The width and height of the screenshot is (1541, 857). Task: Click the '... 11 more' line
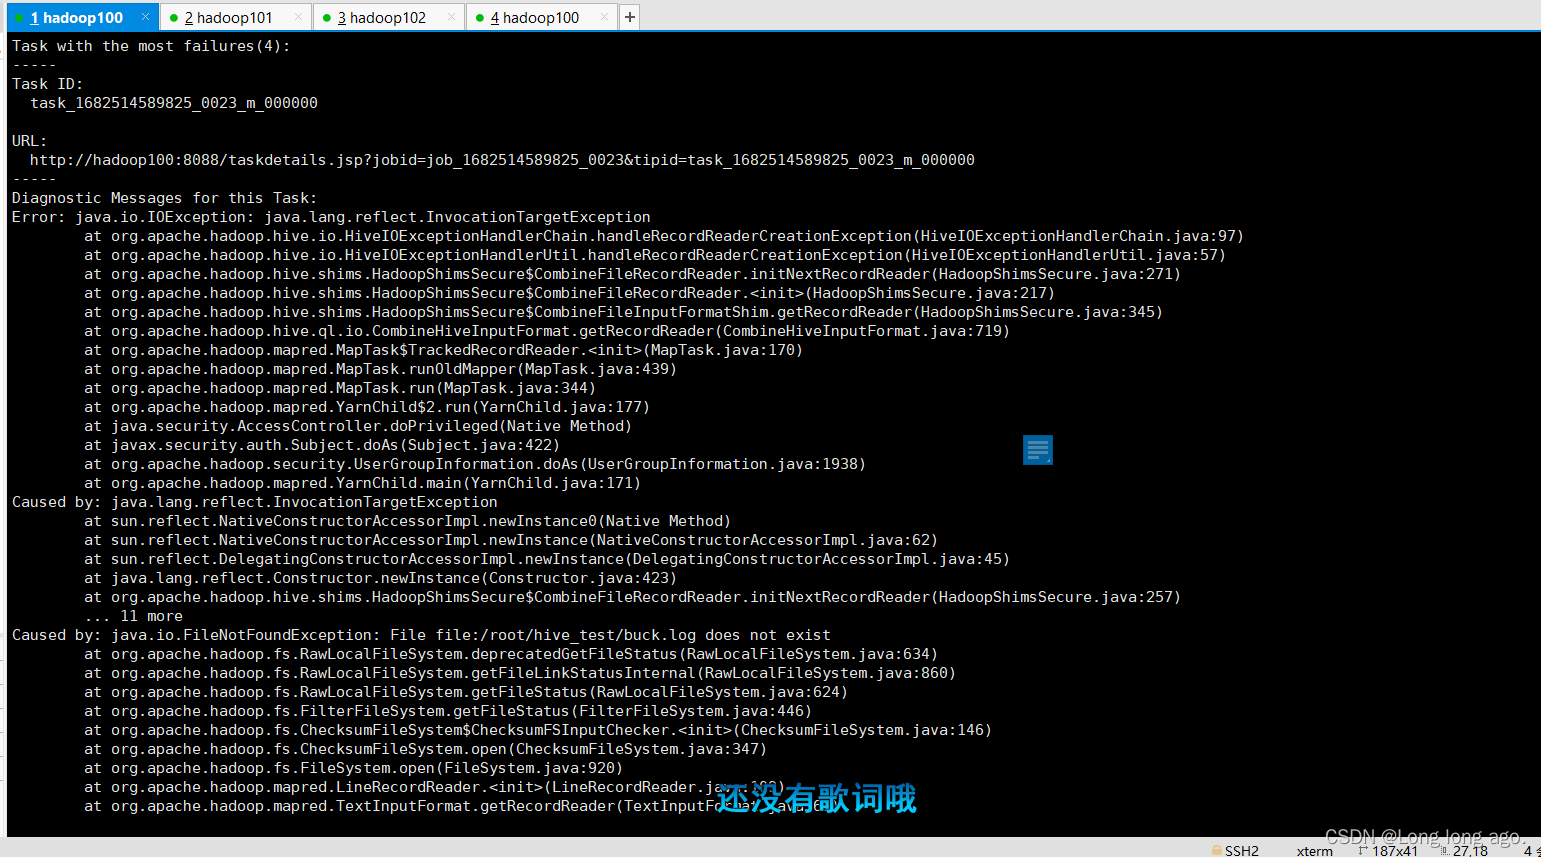[x=133, y=616]
